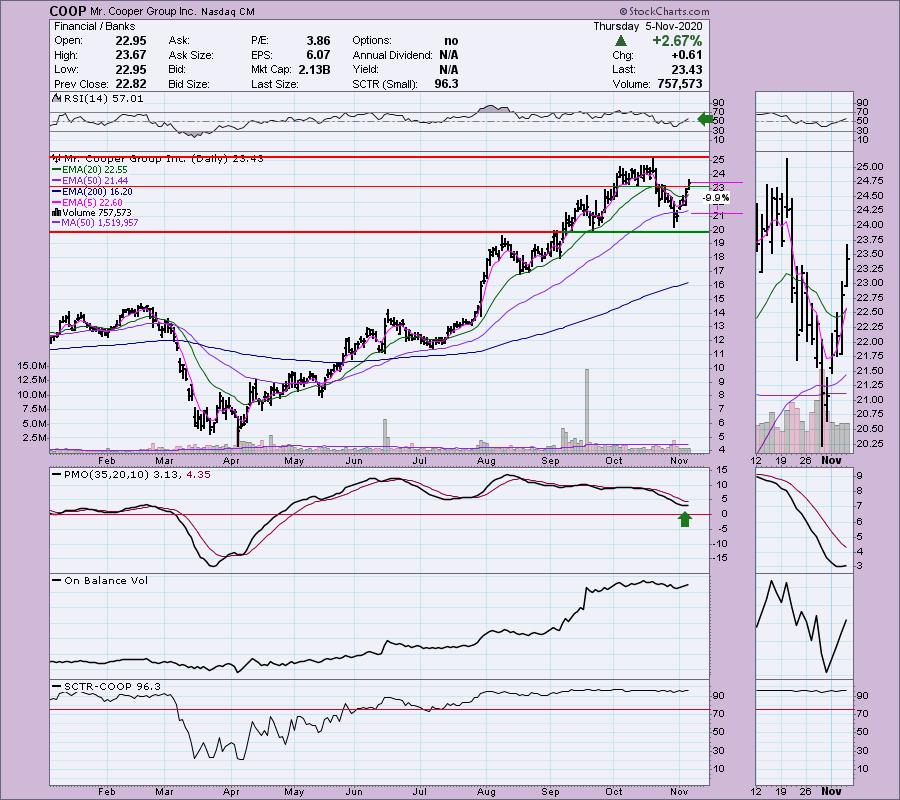The height and width of the screenshot is (800, 900).
Task: Click the Nasdaq CM exchange label
Action: 228,11
